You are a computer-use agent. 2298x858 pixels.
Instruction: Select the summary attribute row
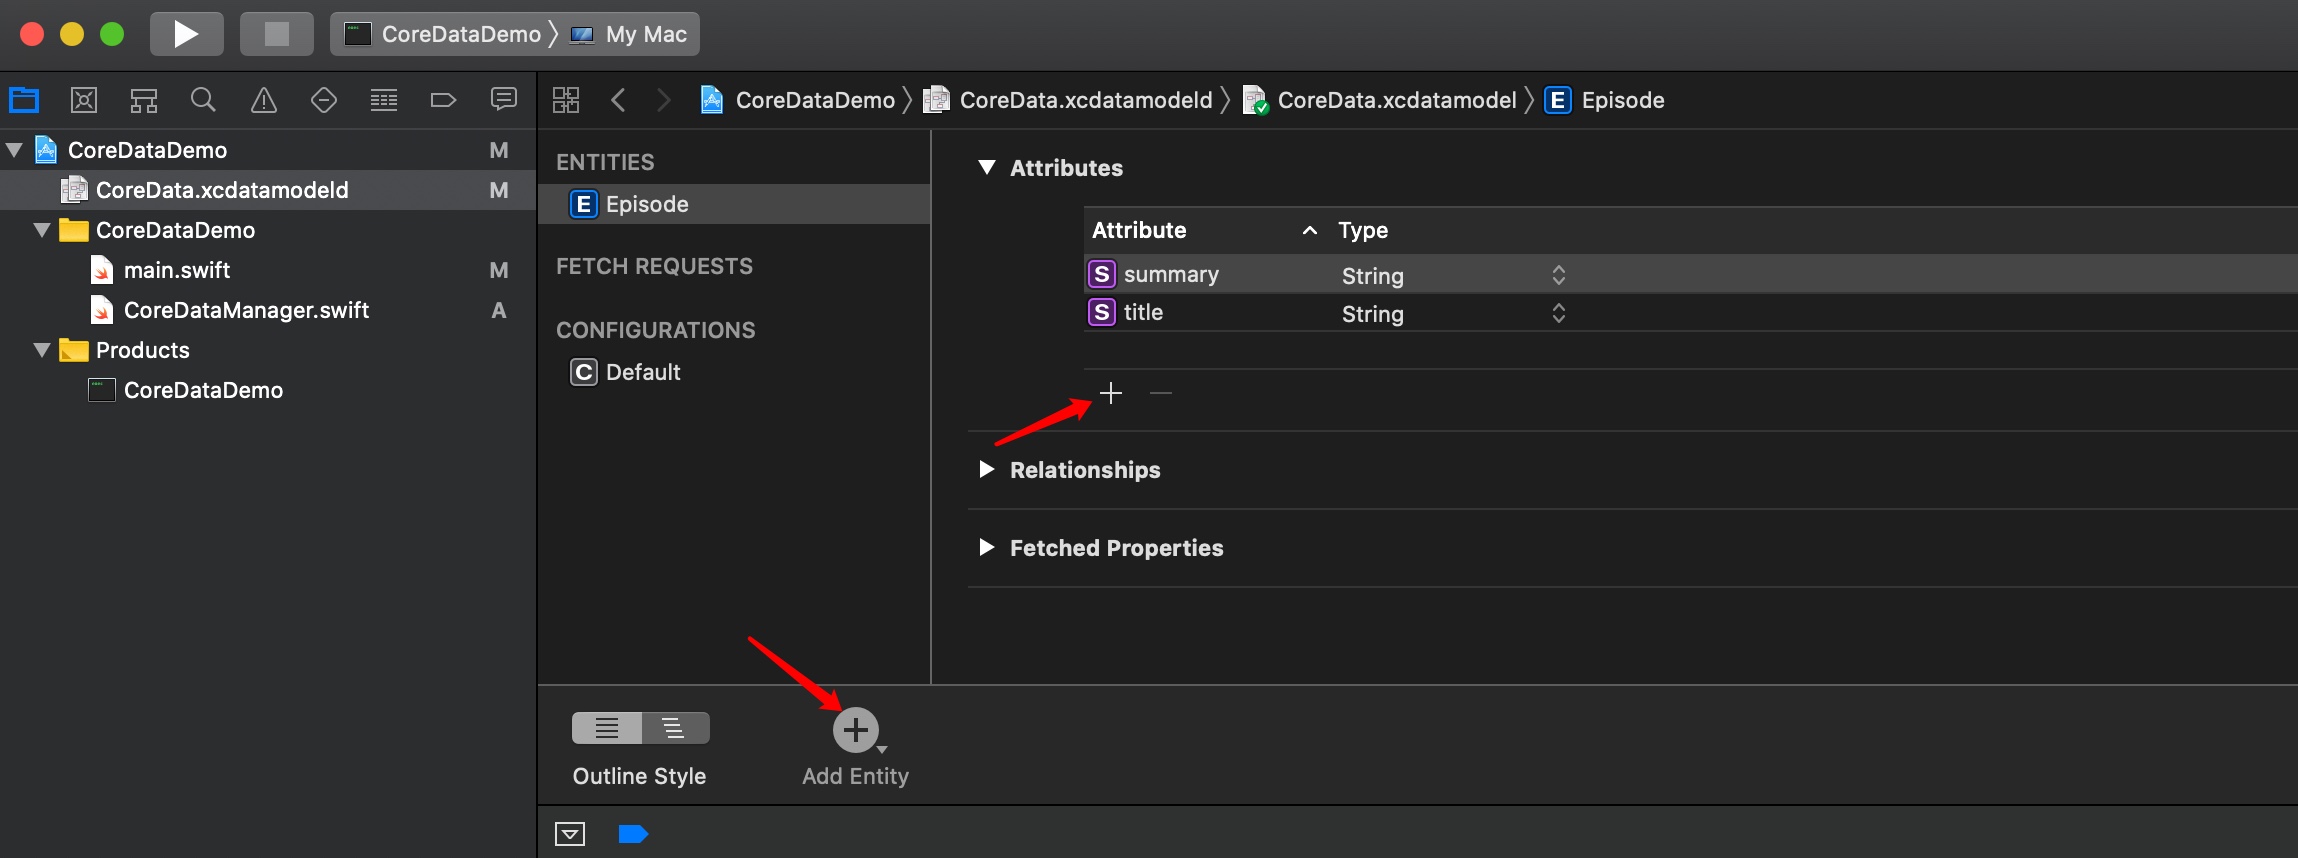pyautogui.click(x=1690, y=274)
